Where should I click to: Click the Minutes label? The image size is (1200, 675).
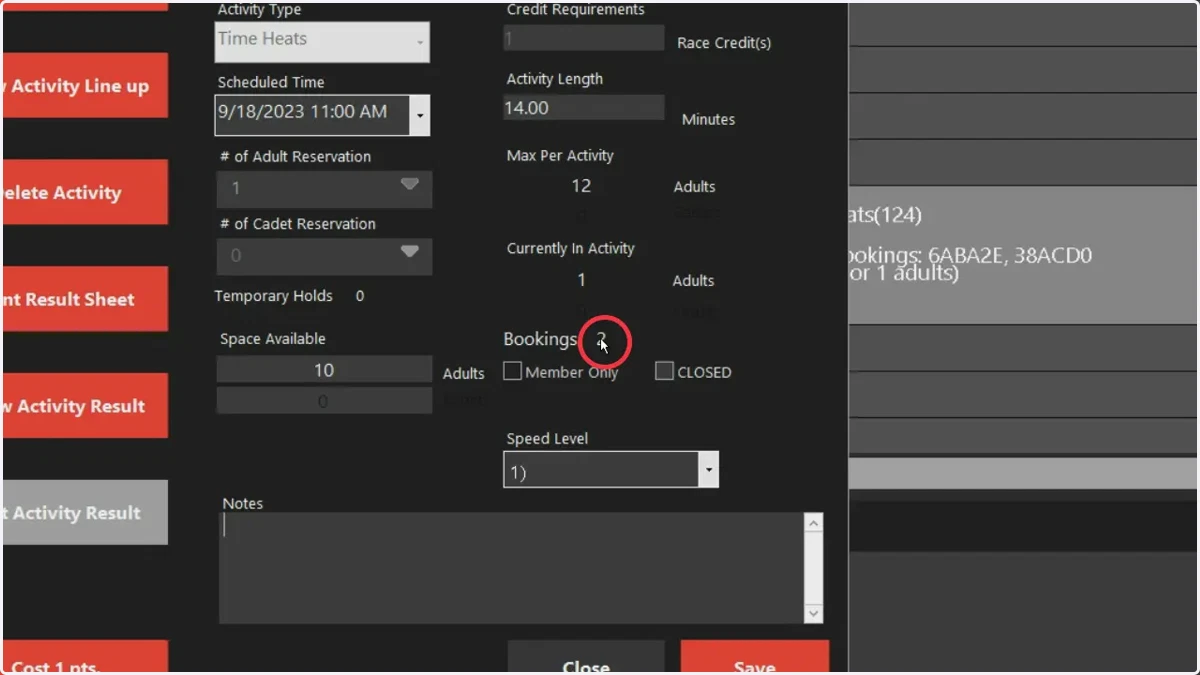click(708, 119)
